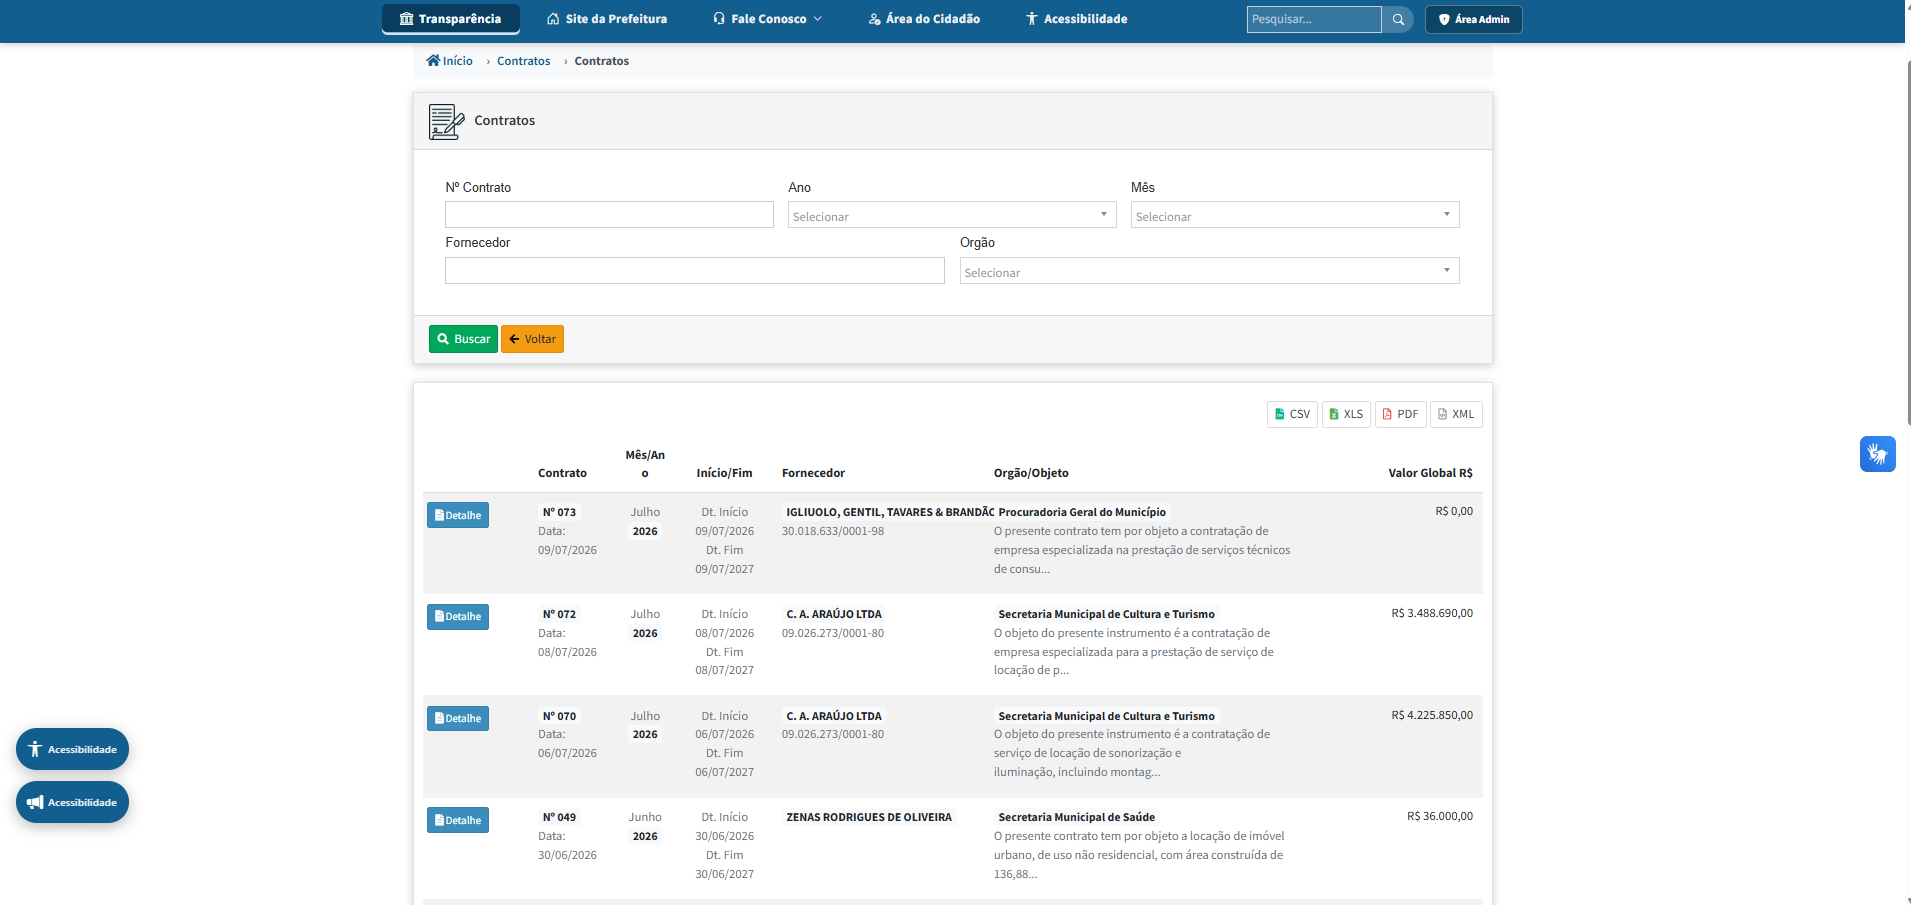This screenshot has width=1911, height=905.
Task: Select contract number Nº 072 text
Action: (559, 614)
